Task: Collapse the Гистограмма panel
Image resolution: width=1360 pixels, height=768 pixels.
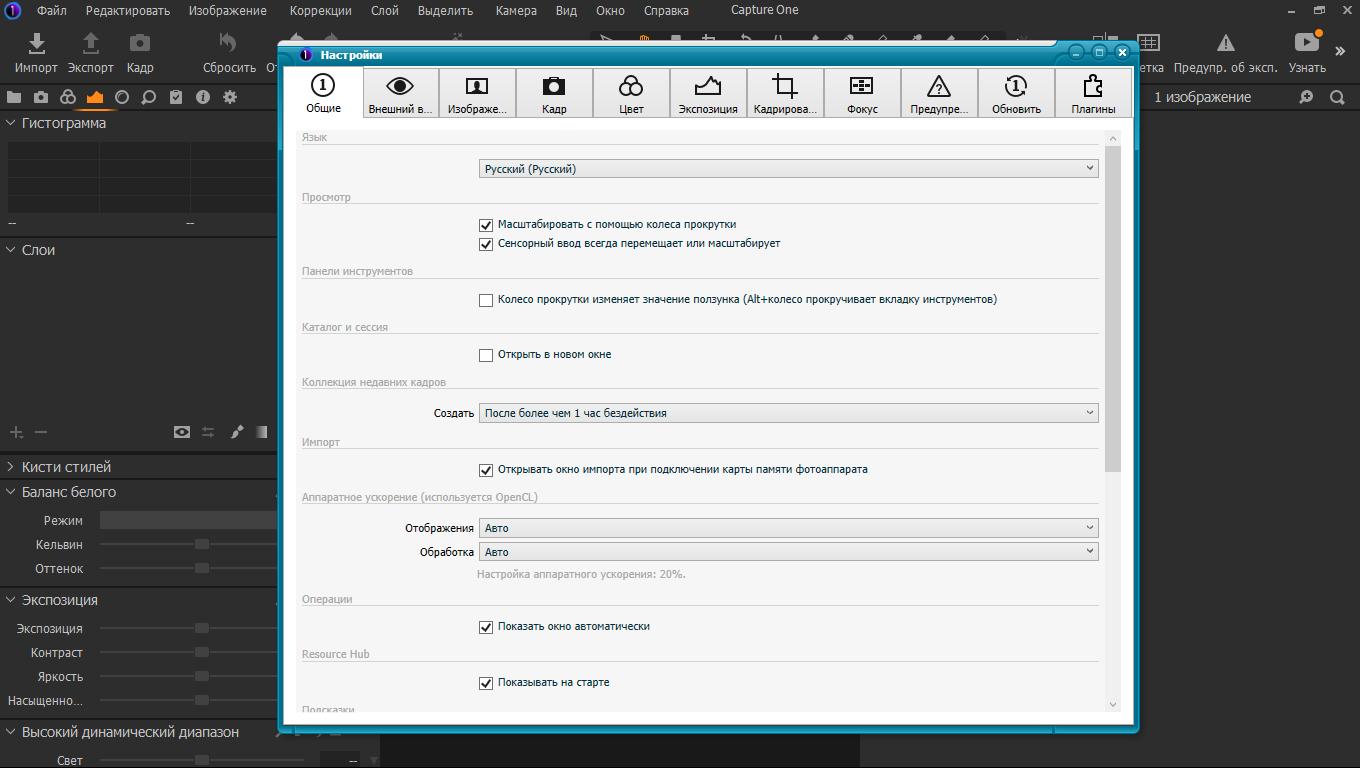Action: pyautogui.click(x=11, y=123)
